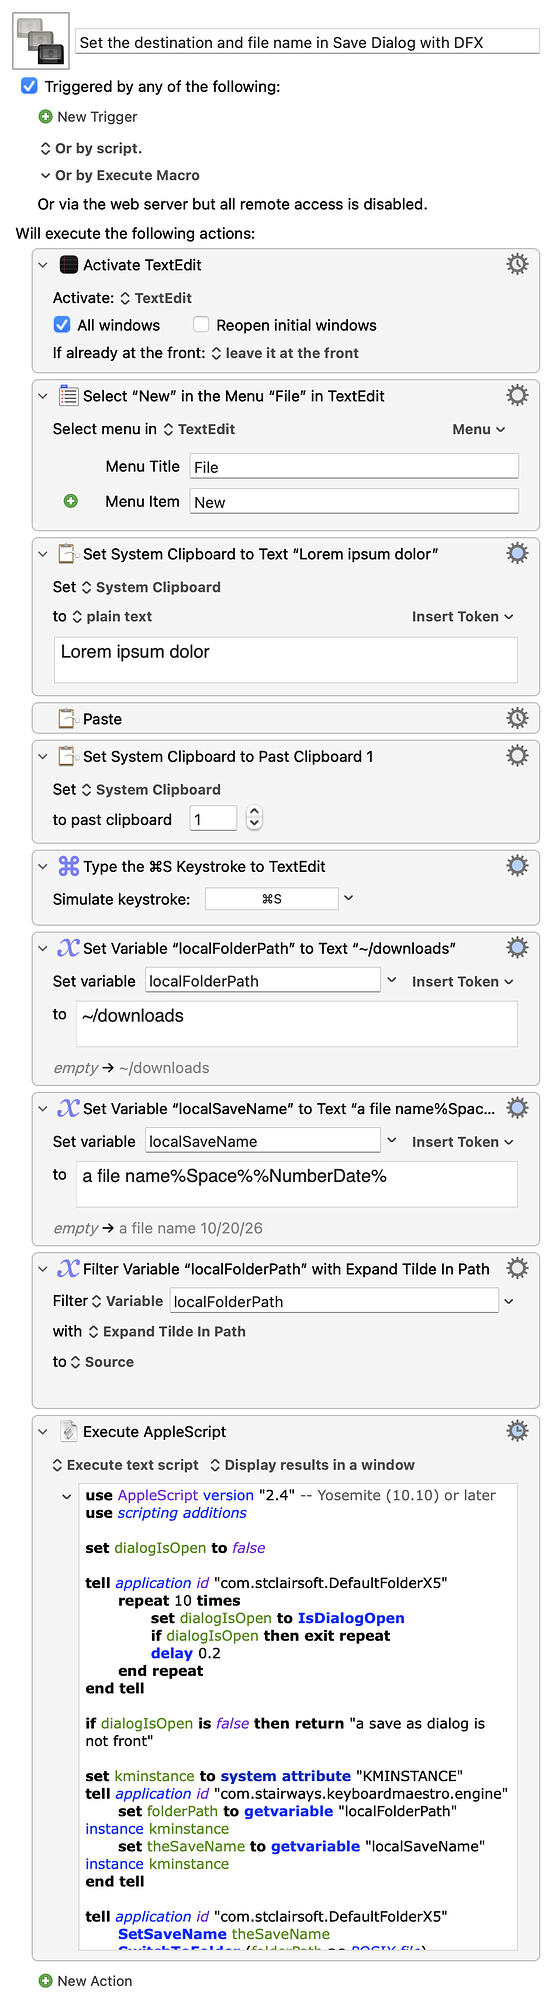Open the Menu popup in Select menu action

coord(479,429)
